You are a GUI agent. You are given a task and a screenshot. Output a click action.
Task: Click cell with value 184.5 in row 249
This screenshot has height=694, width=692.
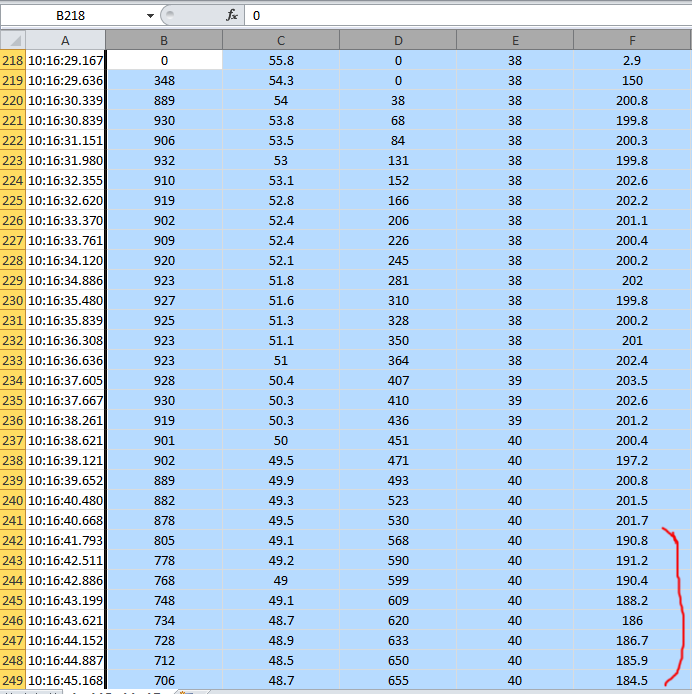632,681
